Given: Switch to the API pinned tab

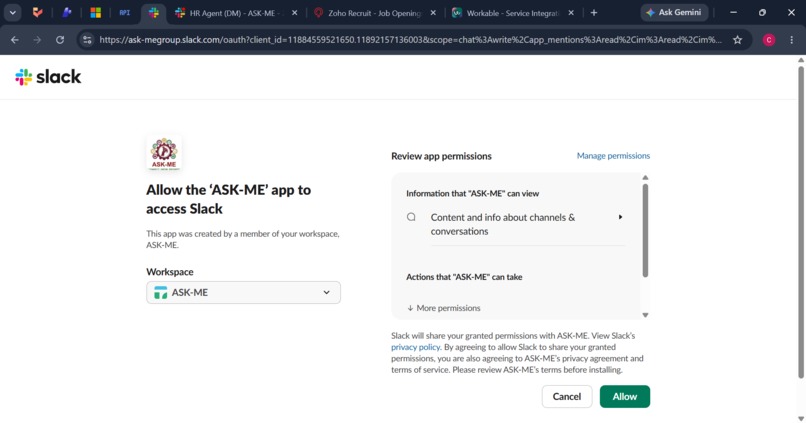Looking at the screenshot, I should tap(125, 13).
